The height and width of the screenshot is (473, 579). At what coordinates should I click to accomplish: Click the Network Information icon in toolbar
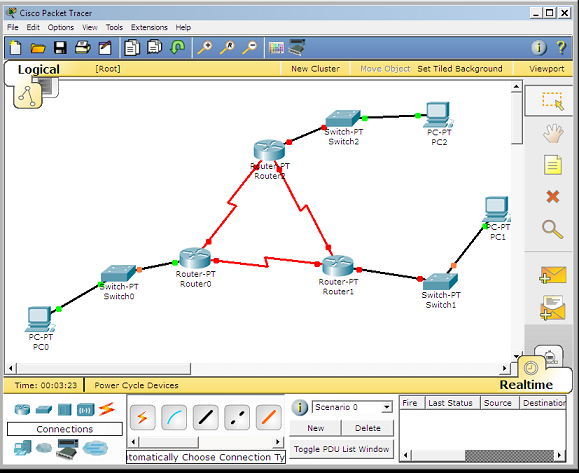(x=539, y=48)
